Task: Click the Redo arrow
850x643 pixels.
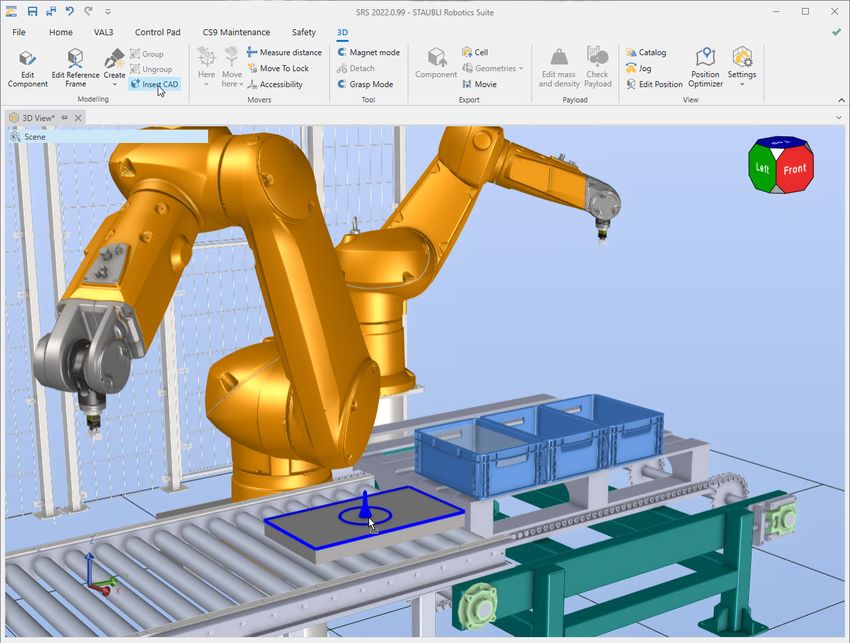Action: click(88, 11)
